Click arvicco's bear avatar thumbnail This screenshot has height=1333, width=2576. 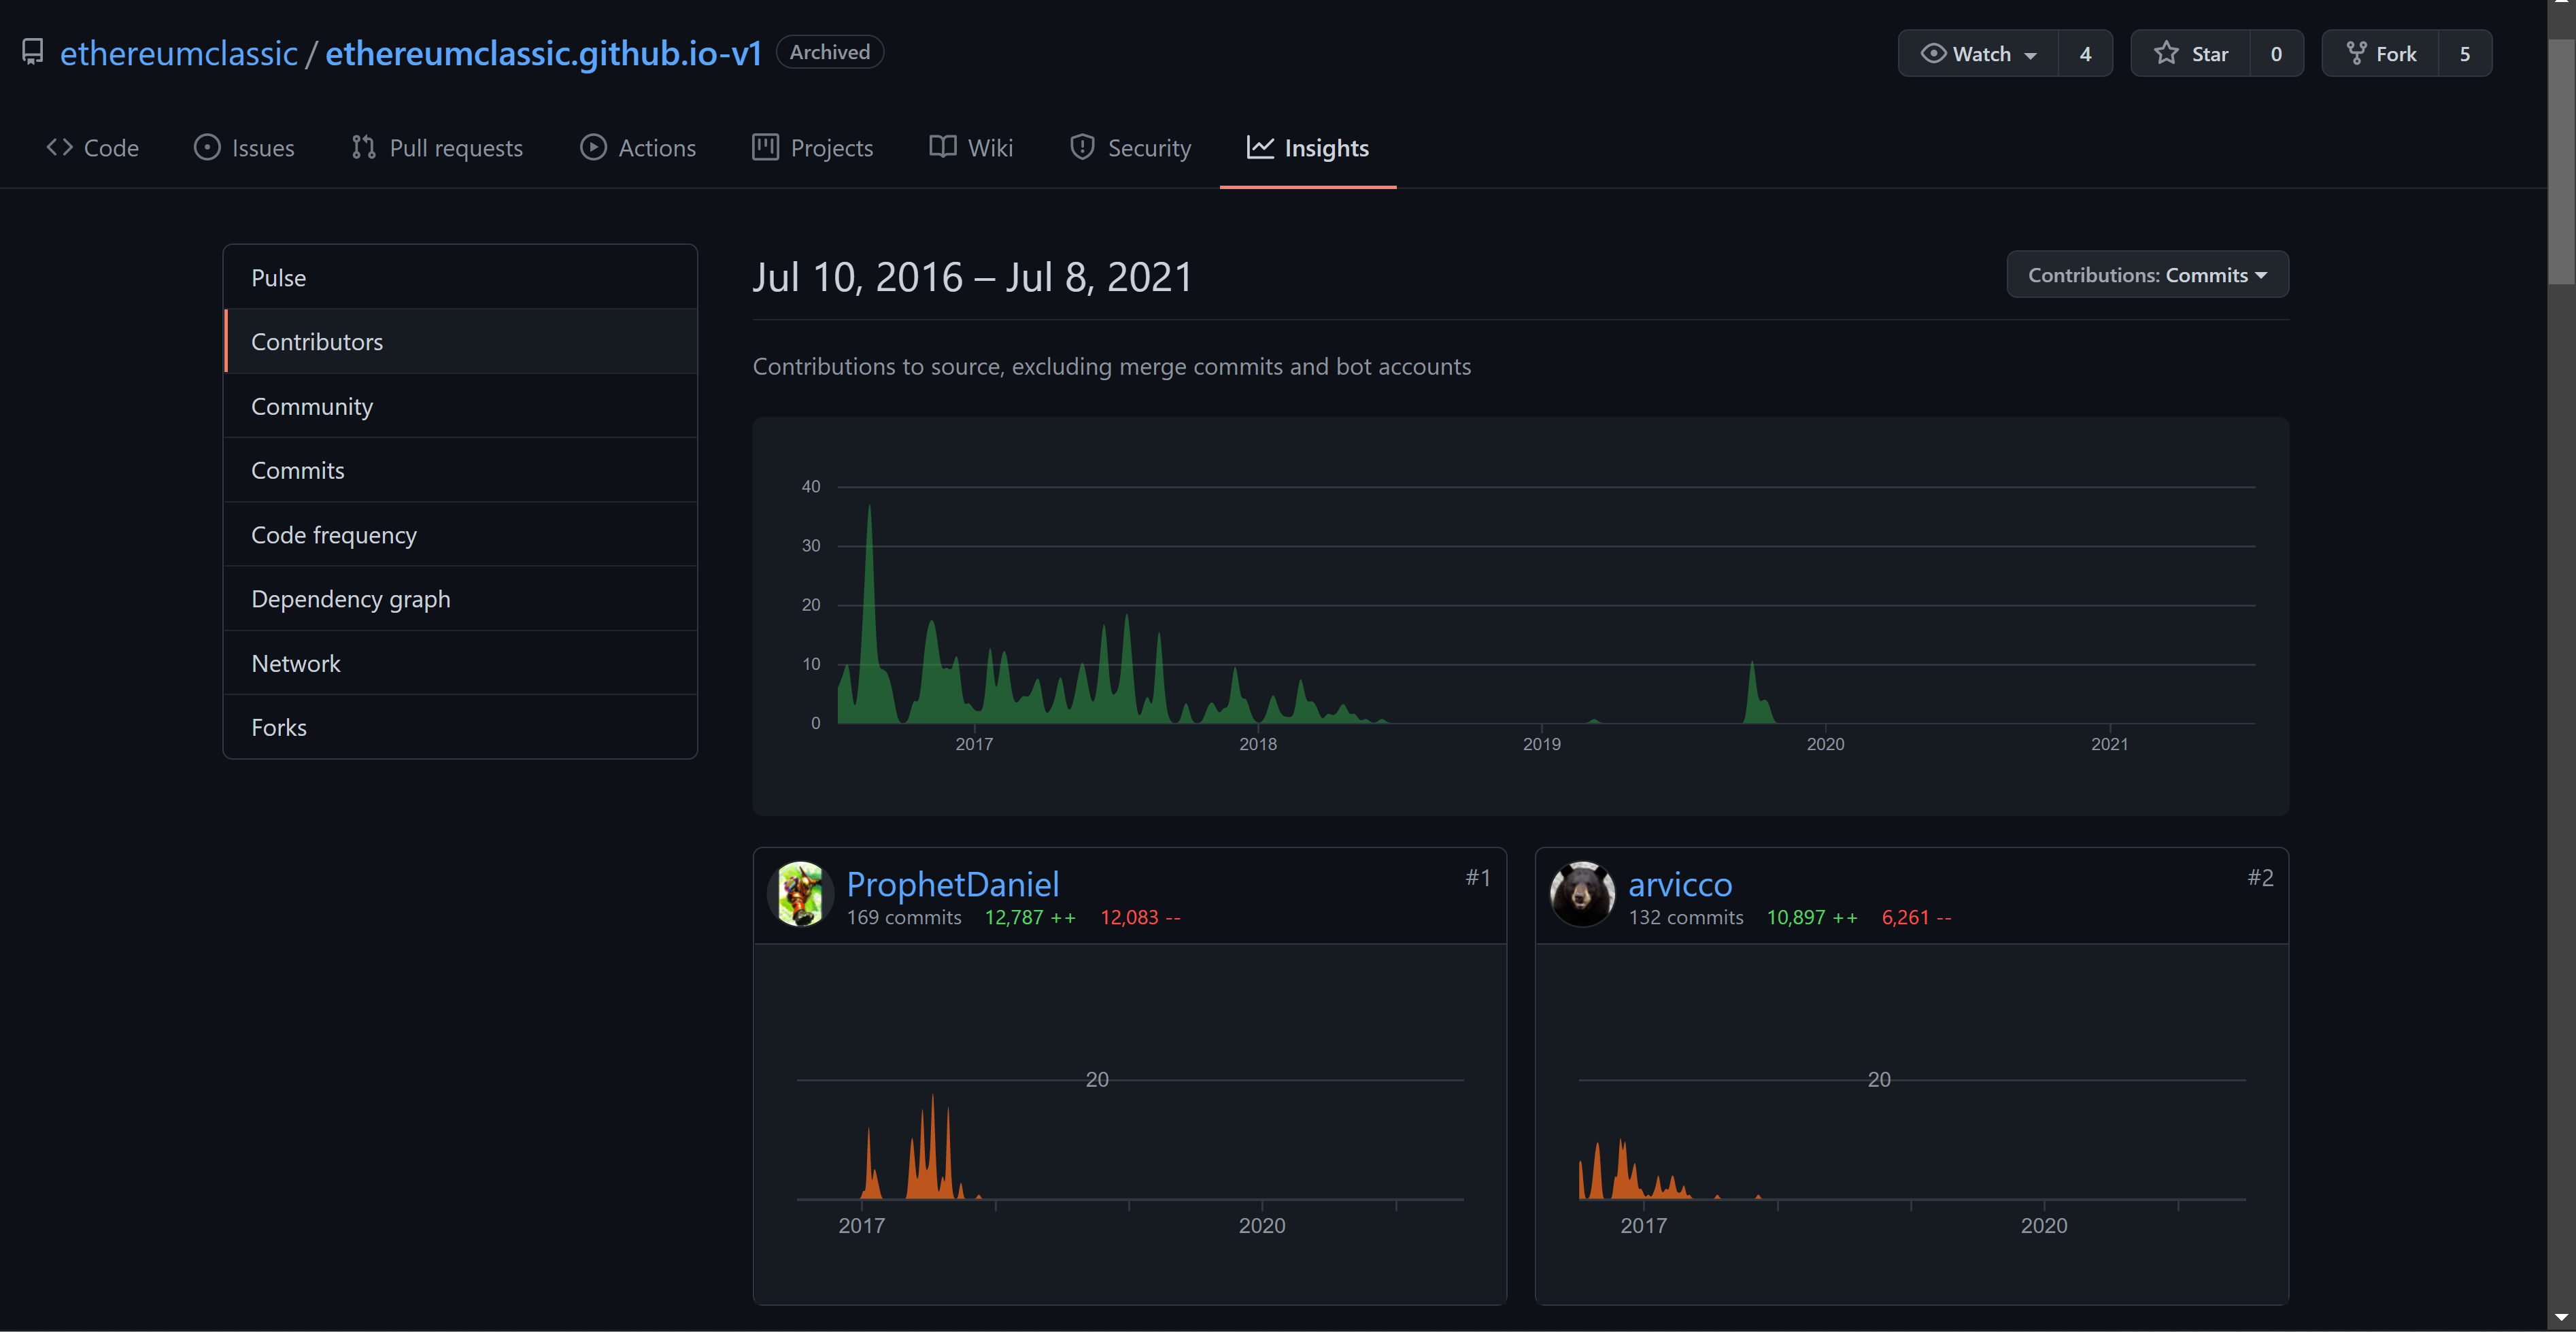tap(1582, 894)
